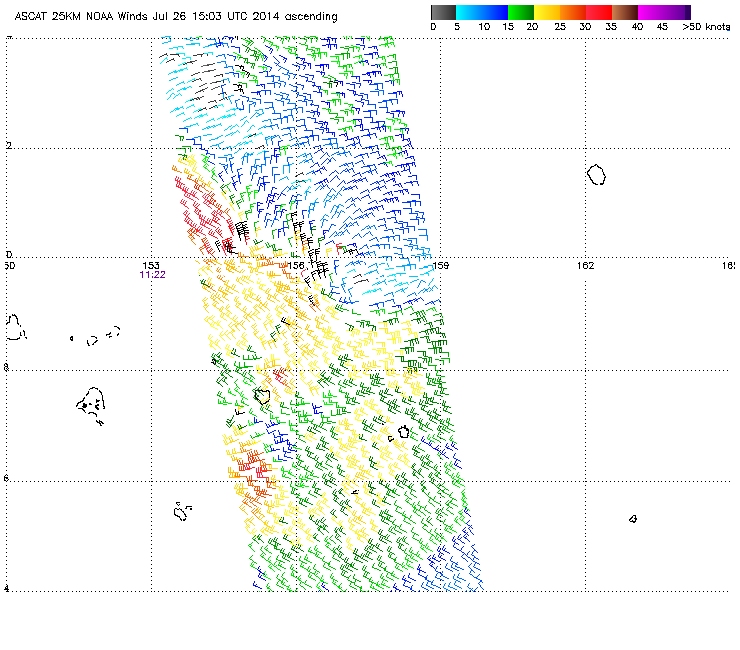This screenshot has width=740, height=650.
Task: Select the 159 longitude axis label
Action: coord(441,264)
